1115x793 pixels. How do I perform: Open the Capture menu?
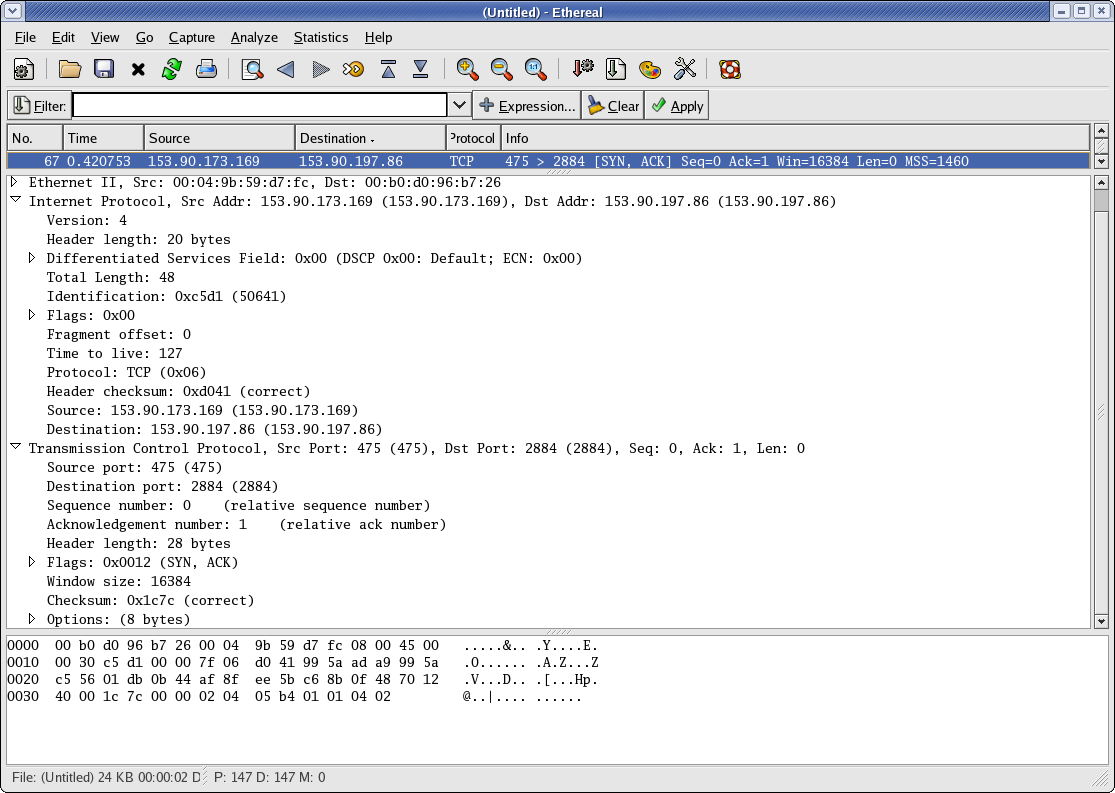[x=191, y=38]
